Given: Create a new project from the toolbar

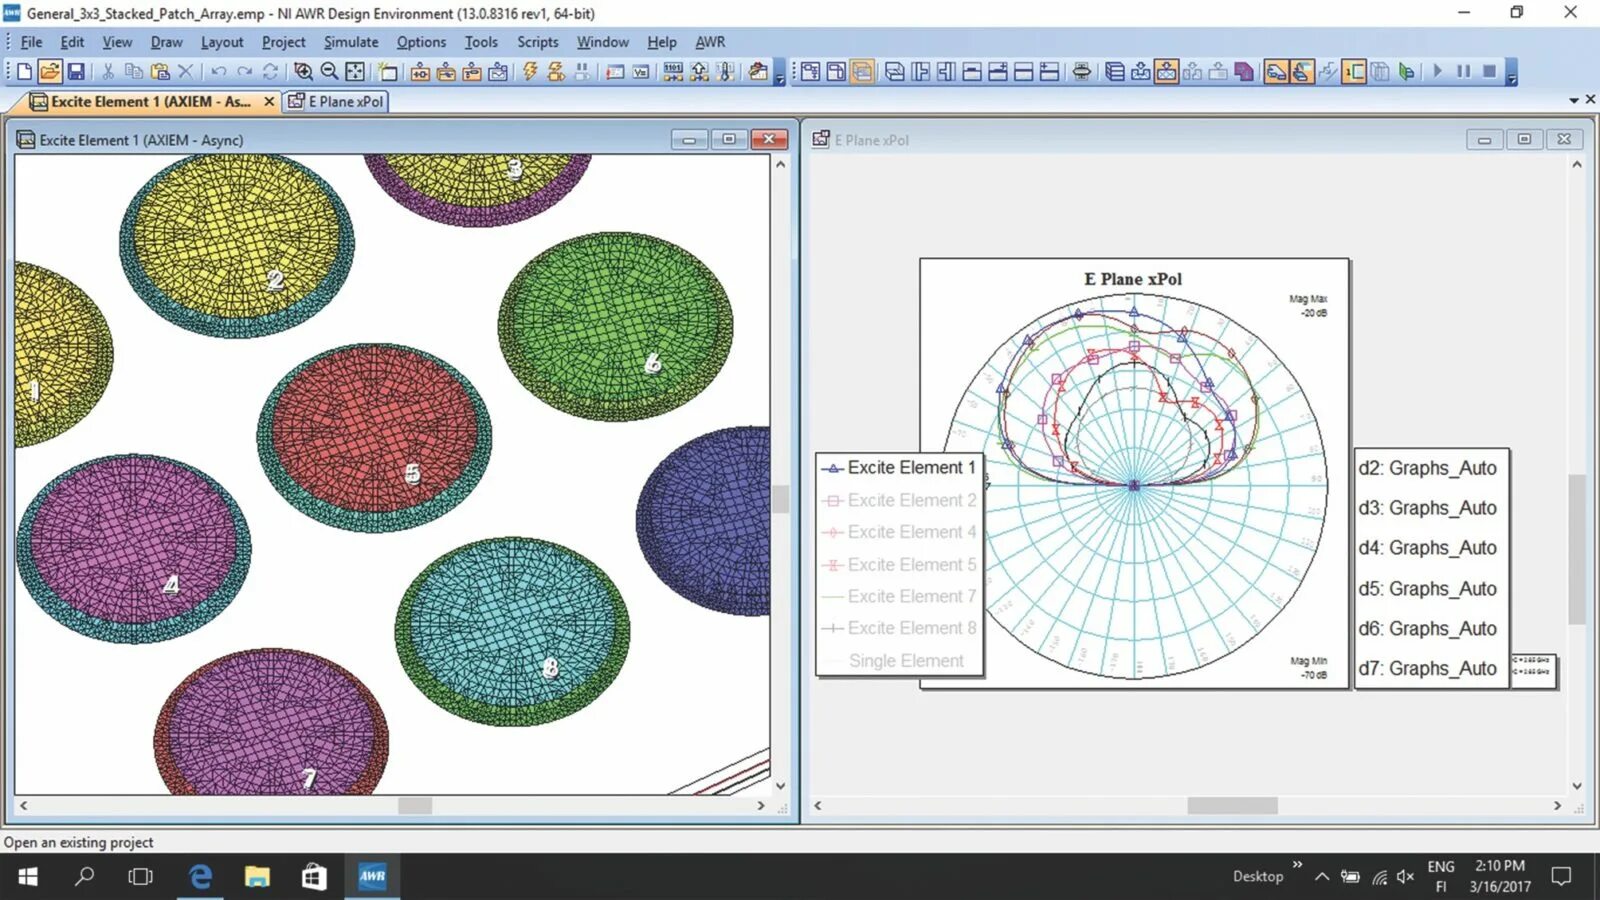Looking at the screenshot, I should click(x=24, y=71).
